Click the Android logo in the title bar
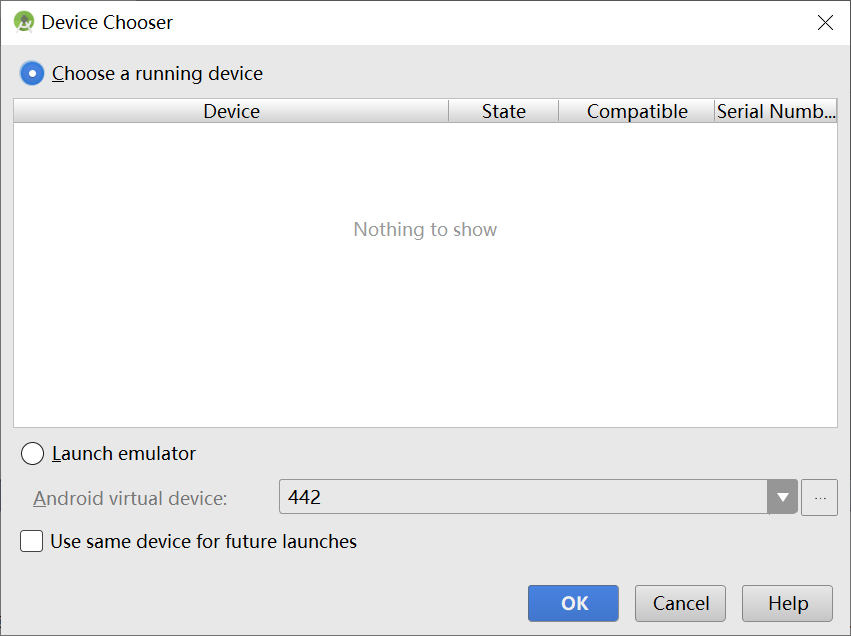The width and height of the screenshot is (851, 636). 23,21
